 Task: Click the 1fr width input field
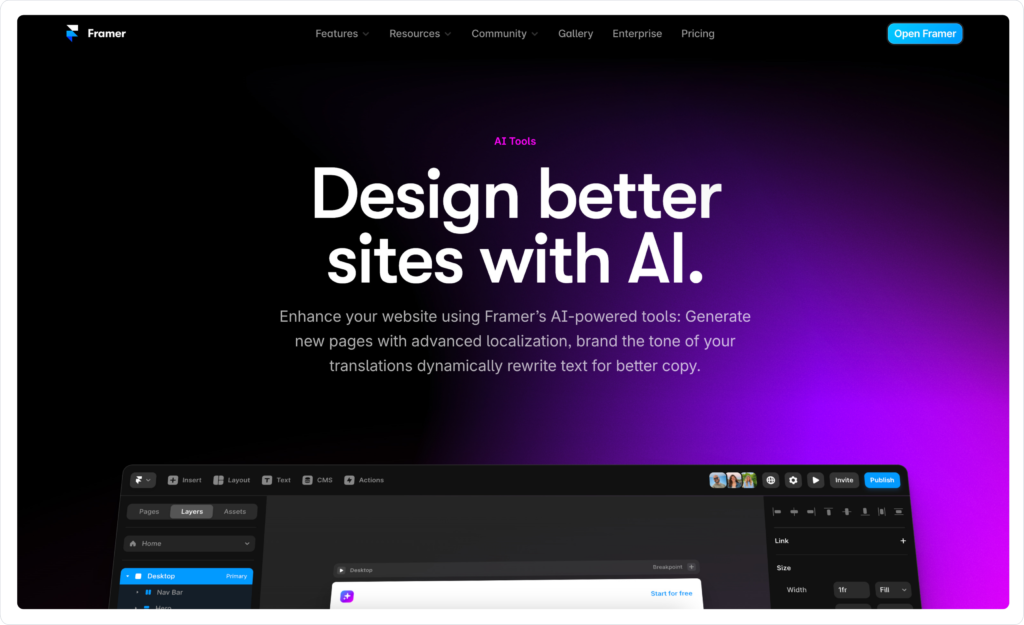pyautogui.click(x=850, y=589)
